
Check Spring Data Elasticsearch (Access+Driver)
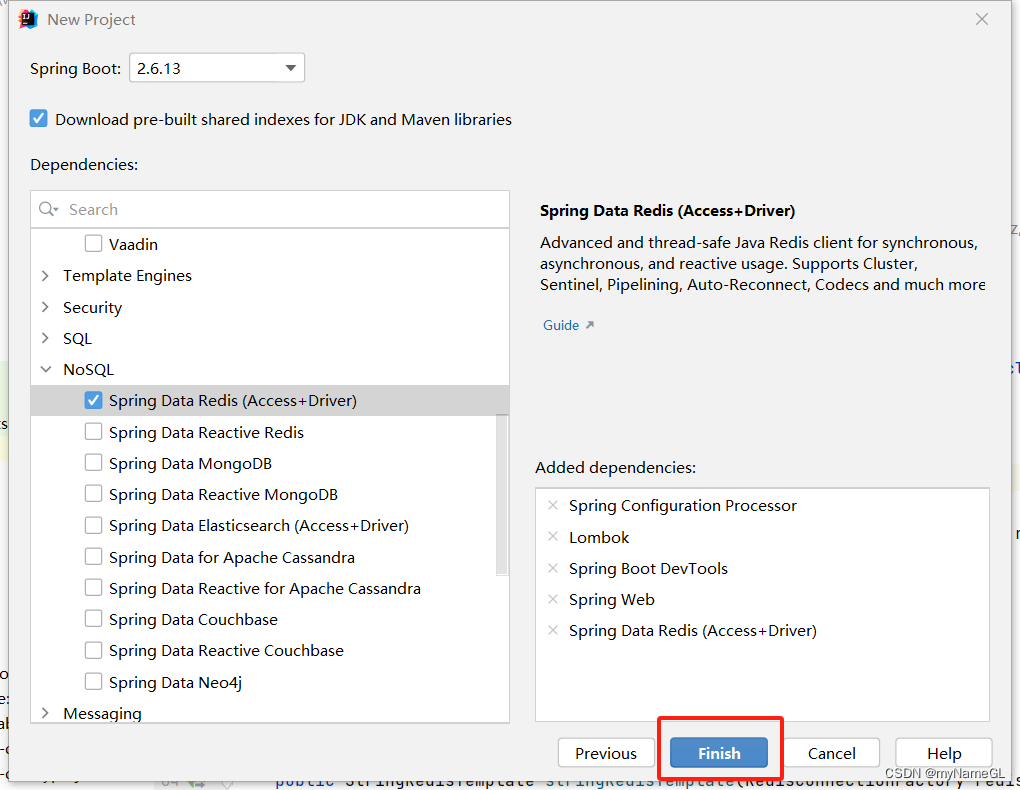(x=93, y=525)
